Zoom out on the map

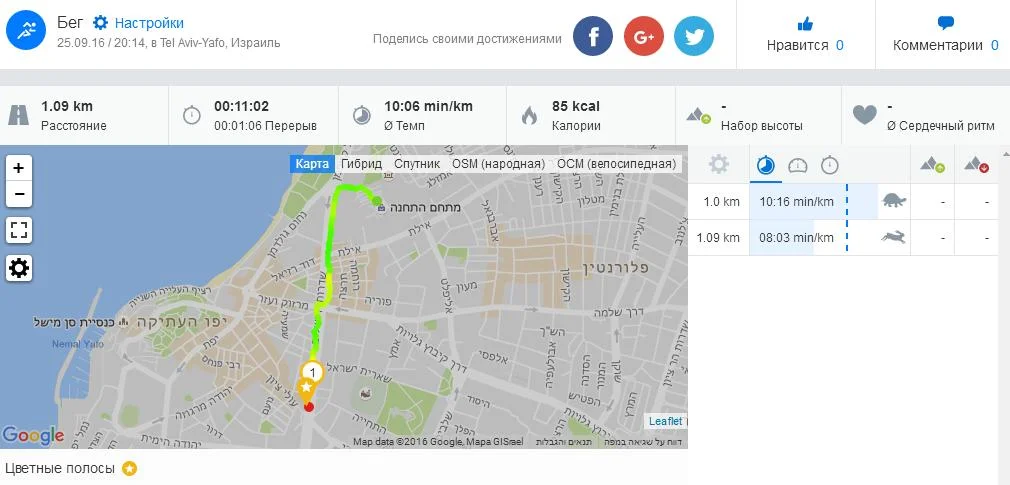pos(19,194)
